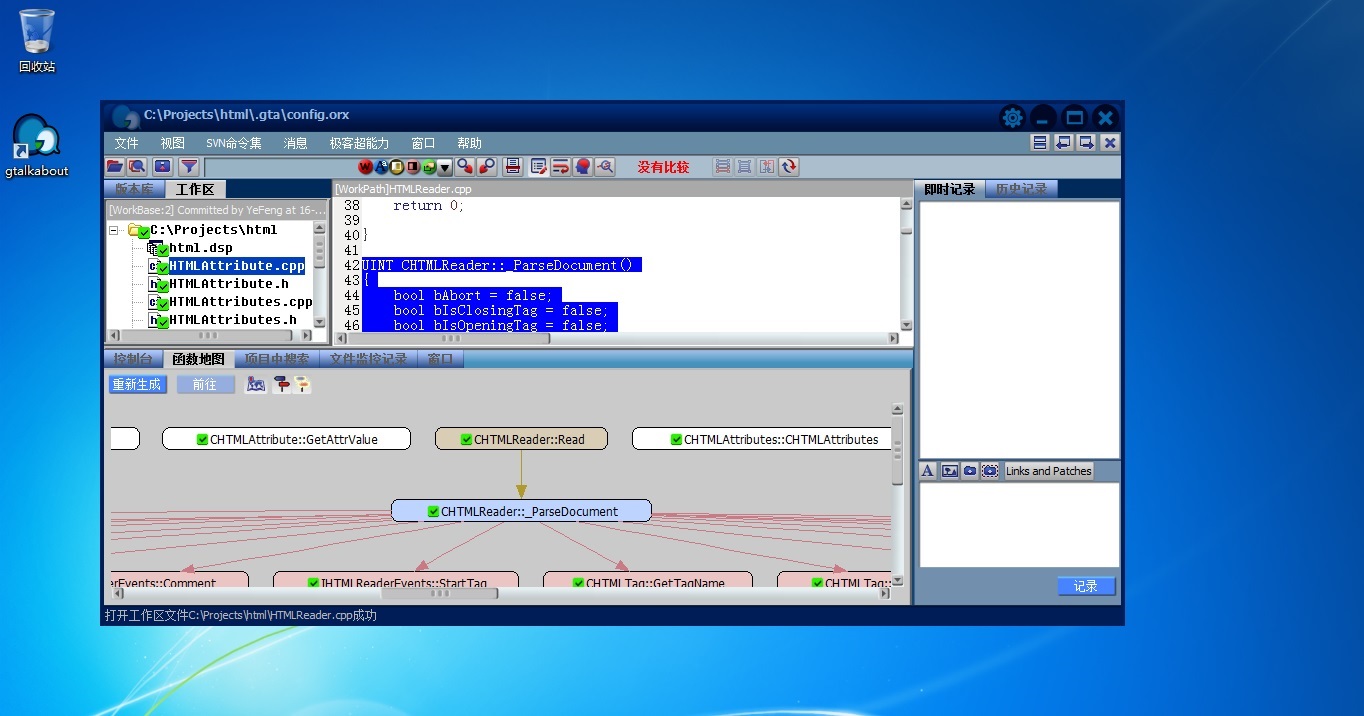Click the edit note with pencil icon
1364x716 pixels.
pyautogui.click(x=539, y=167)
